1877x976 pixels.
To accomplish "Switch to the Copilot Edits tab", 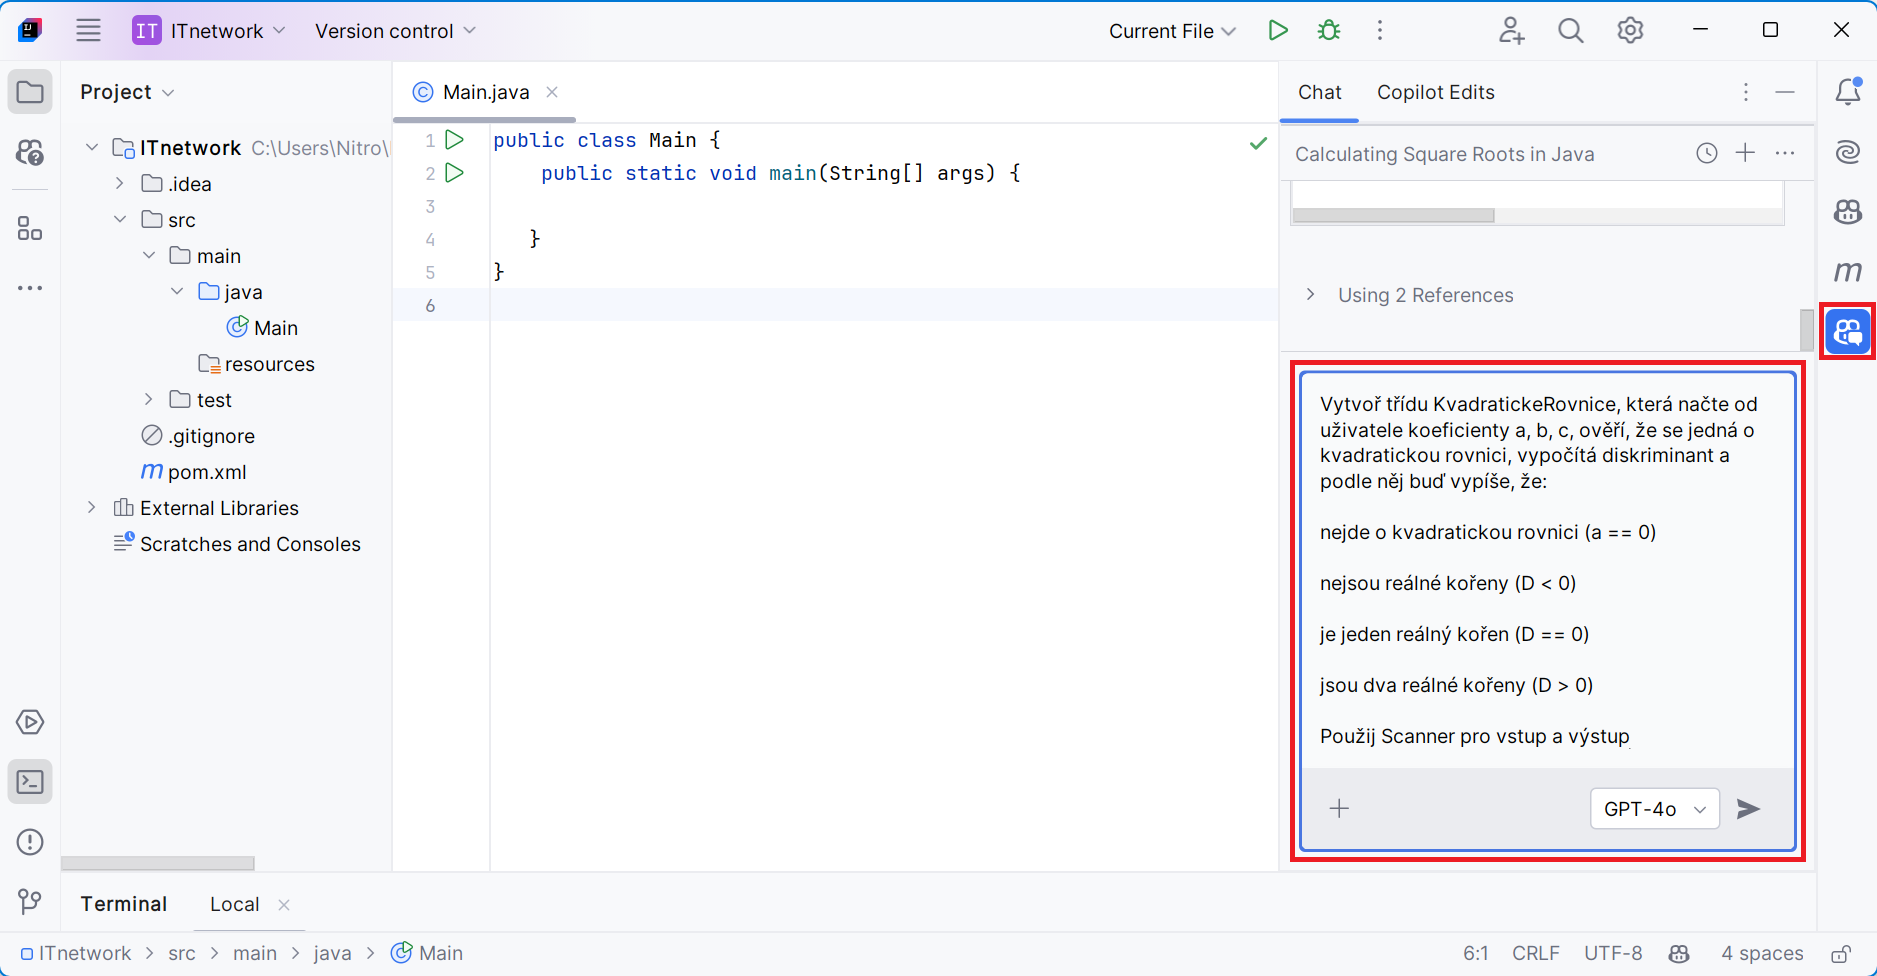I will pos(1435,92).
